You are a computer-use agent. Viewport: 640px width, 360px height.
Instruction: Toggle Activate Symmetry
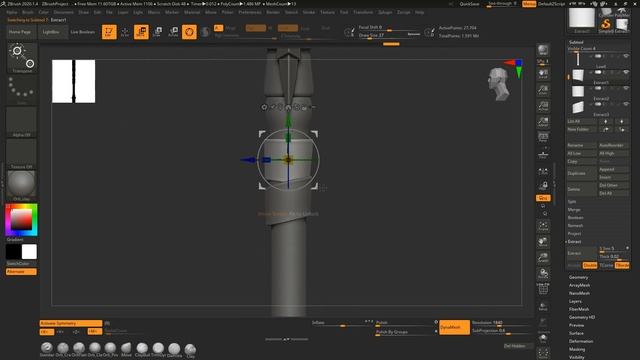point(71,323)
